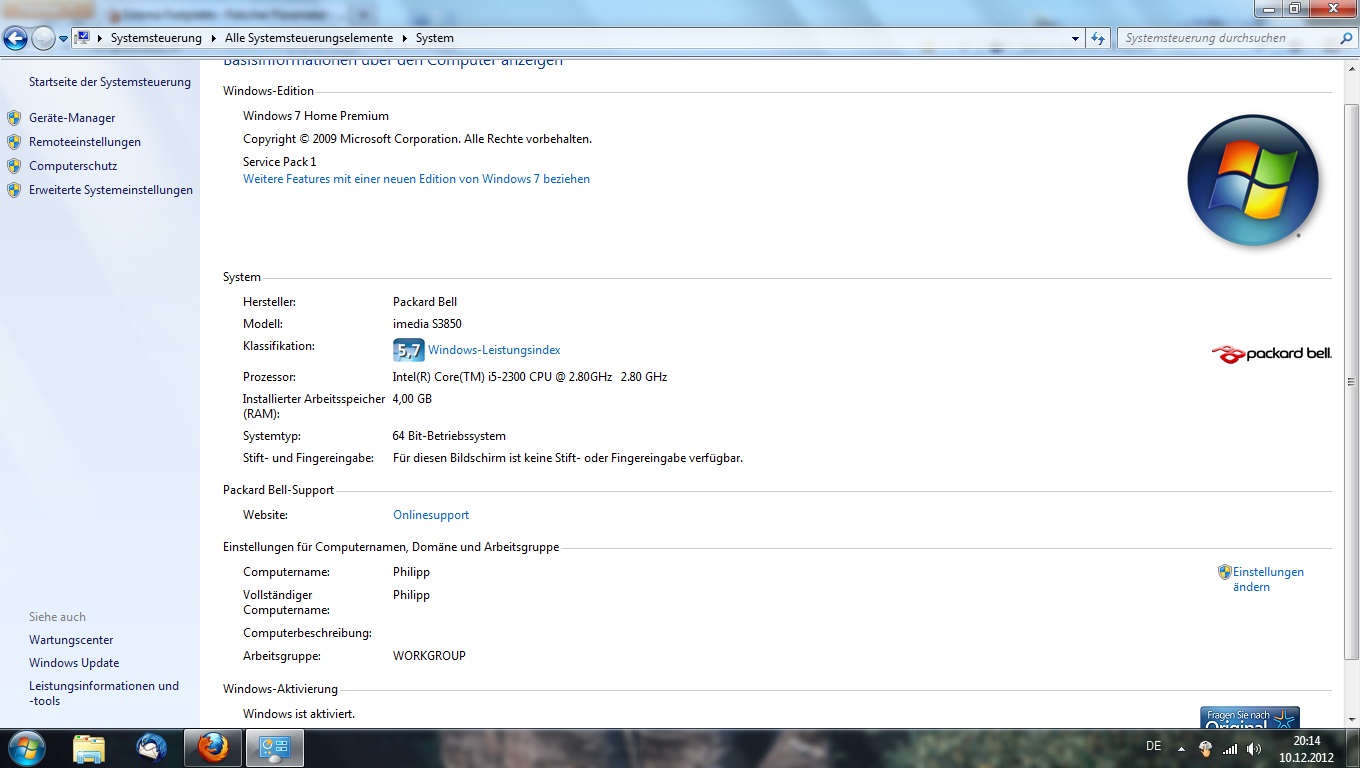Viewport: 1360px width, 768px height.
Task: Open Computerschutz settings
Action: tap(73, 166)
